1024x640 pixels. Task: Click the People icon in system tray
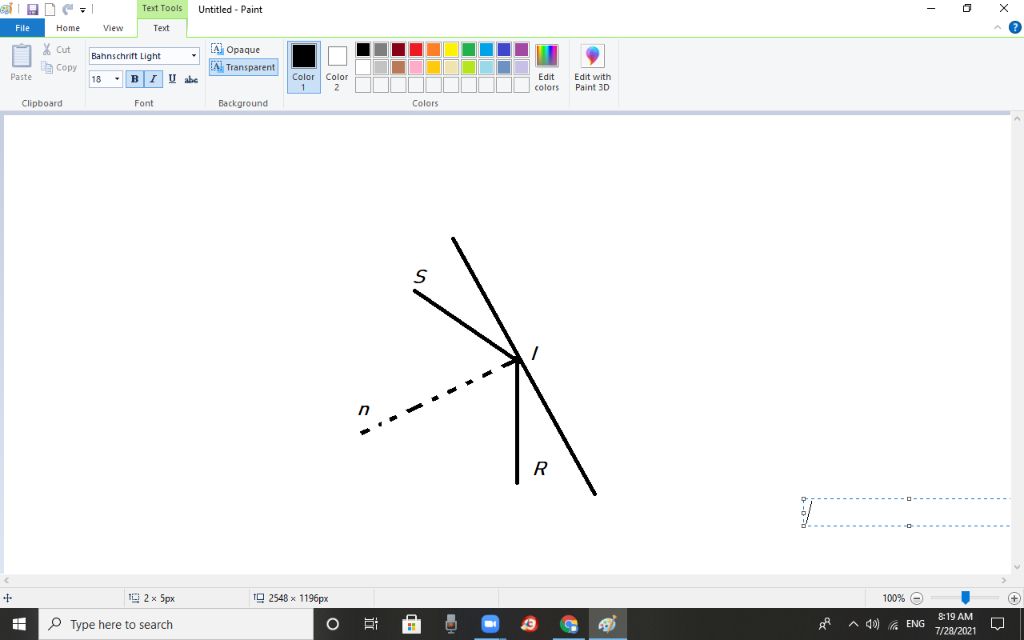tap(825, 624)
